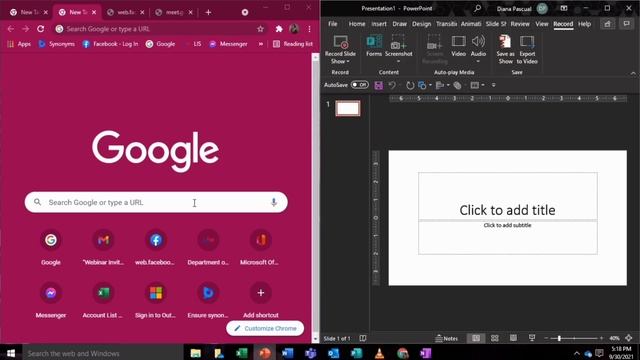
Task: Open the File tab in PowerPoint
Action: [333, 24]
